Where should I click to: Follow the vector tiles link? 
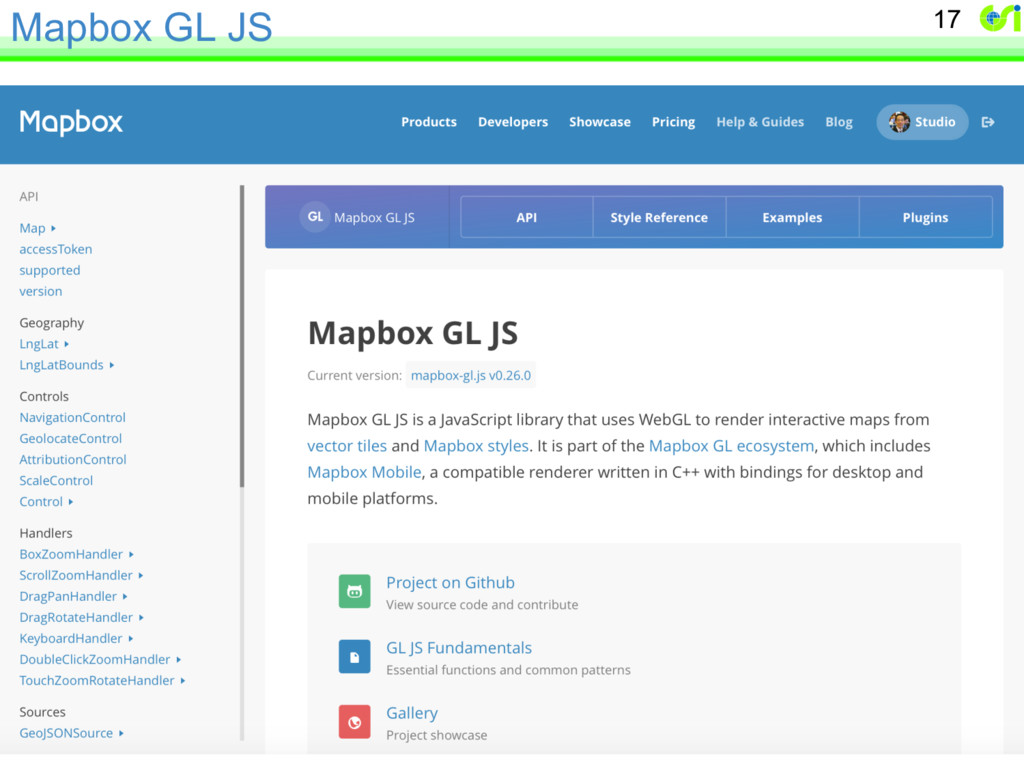click(x=347, y=446)
